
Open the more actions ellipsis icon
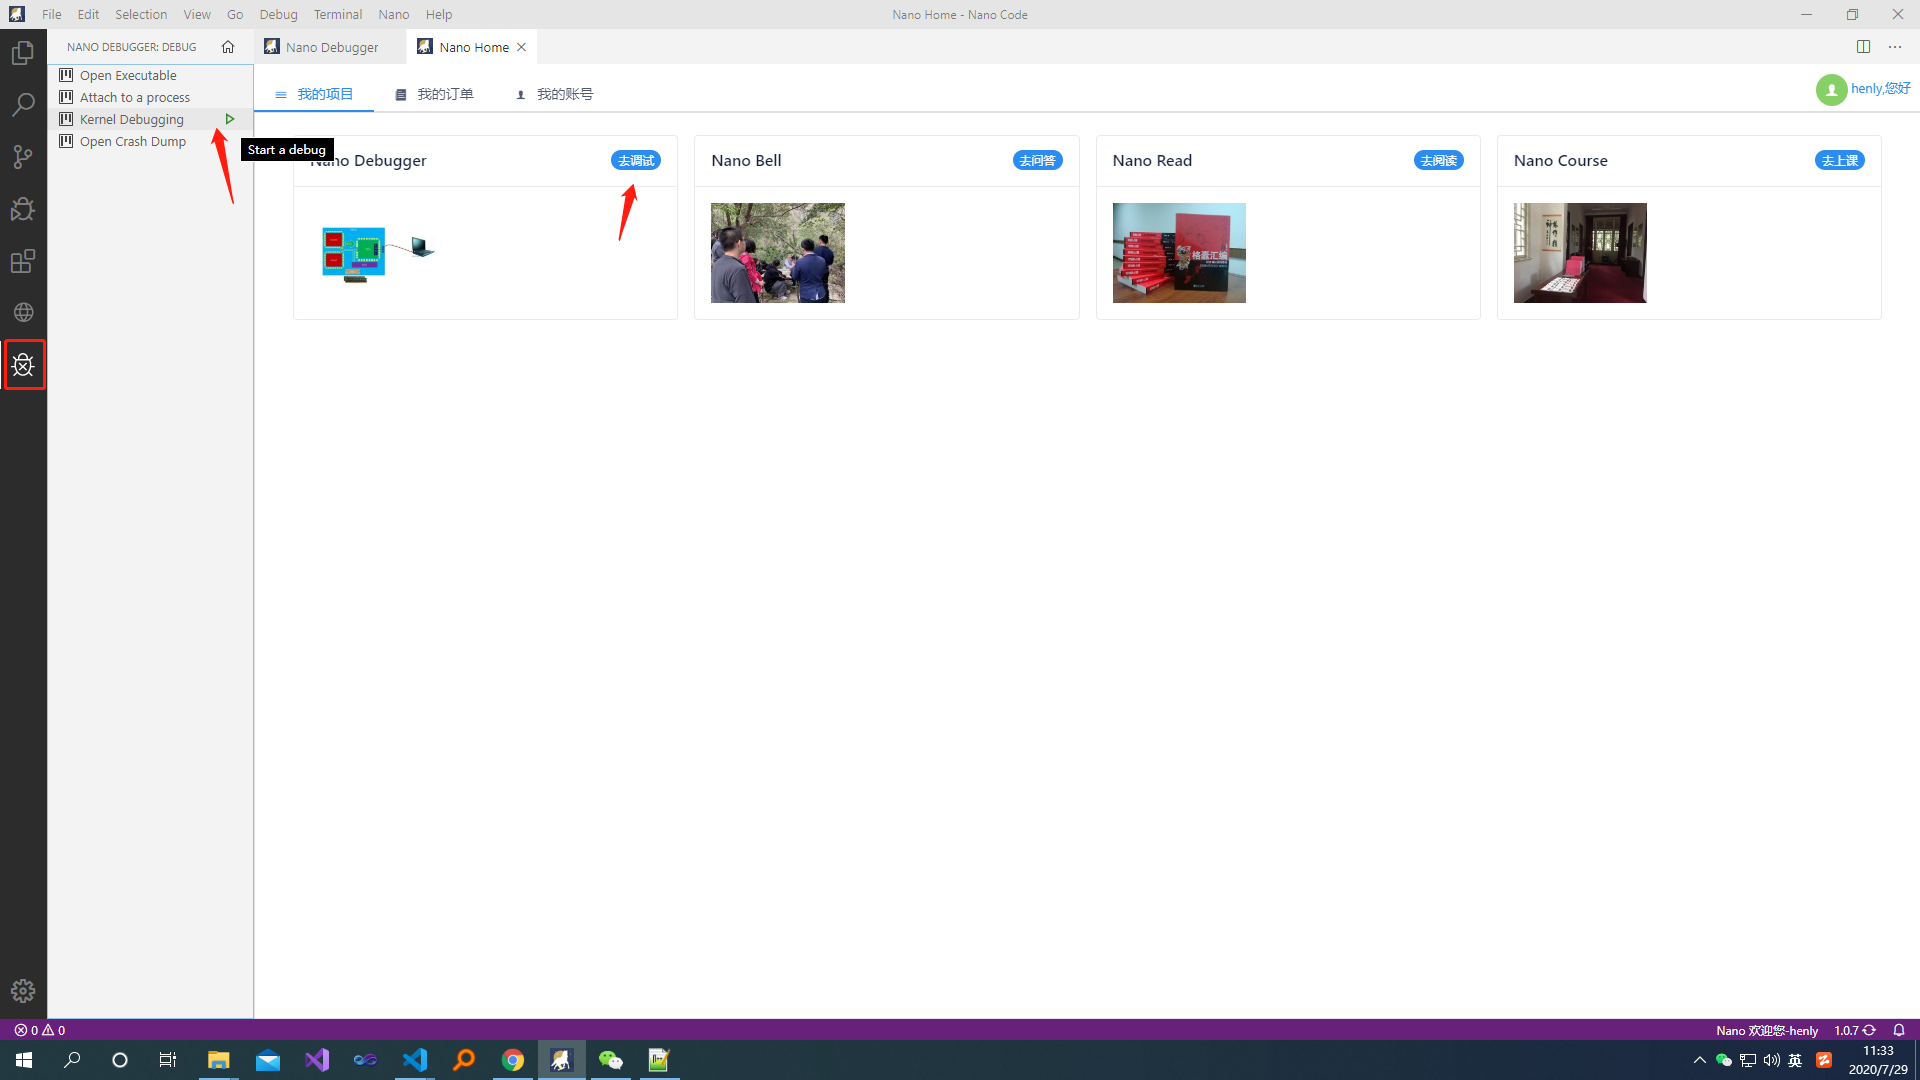point(1895,47)
